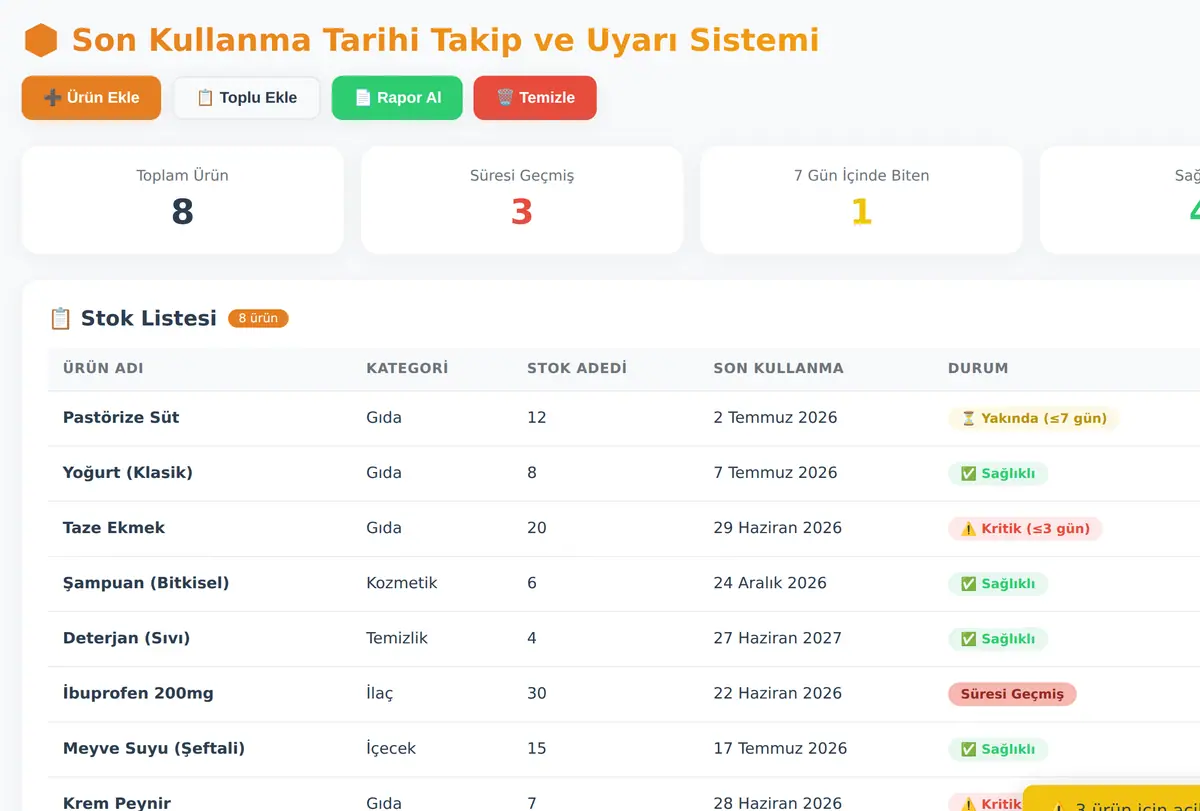Click the Ürün Ekle button
This screenshot has height=811, width=1200.
(91, 98)
